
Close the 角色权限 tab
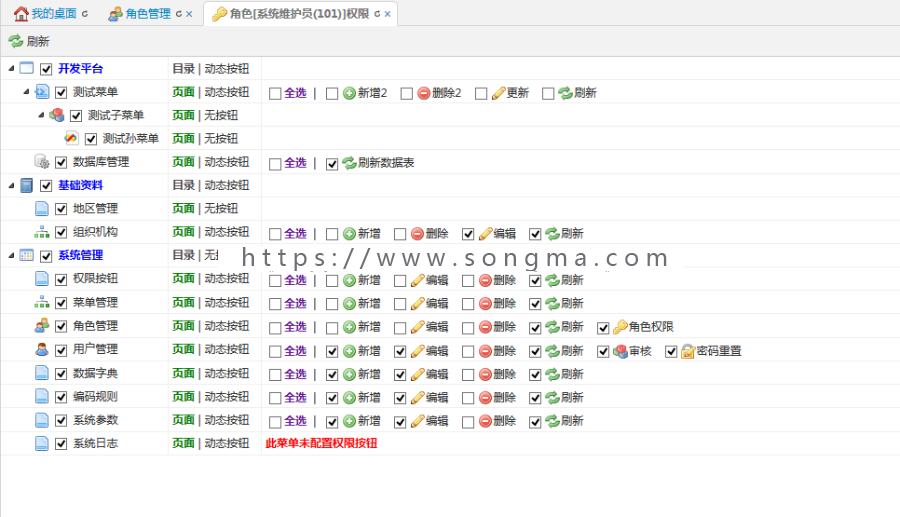[387, 14]
